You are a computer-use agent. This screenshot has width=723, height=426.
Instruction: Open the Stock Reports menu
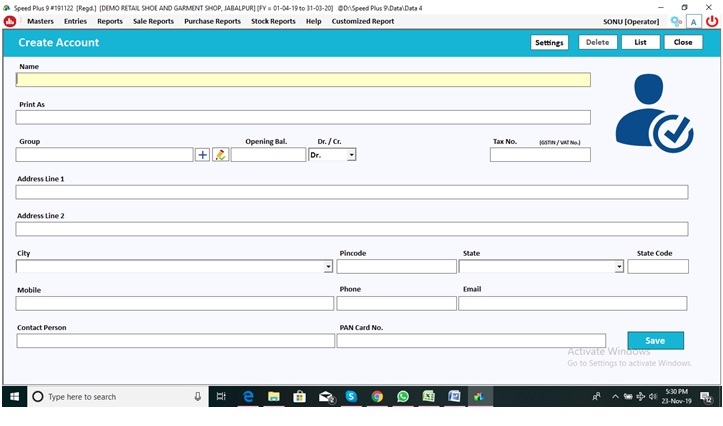273,21
